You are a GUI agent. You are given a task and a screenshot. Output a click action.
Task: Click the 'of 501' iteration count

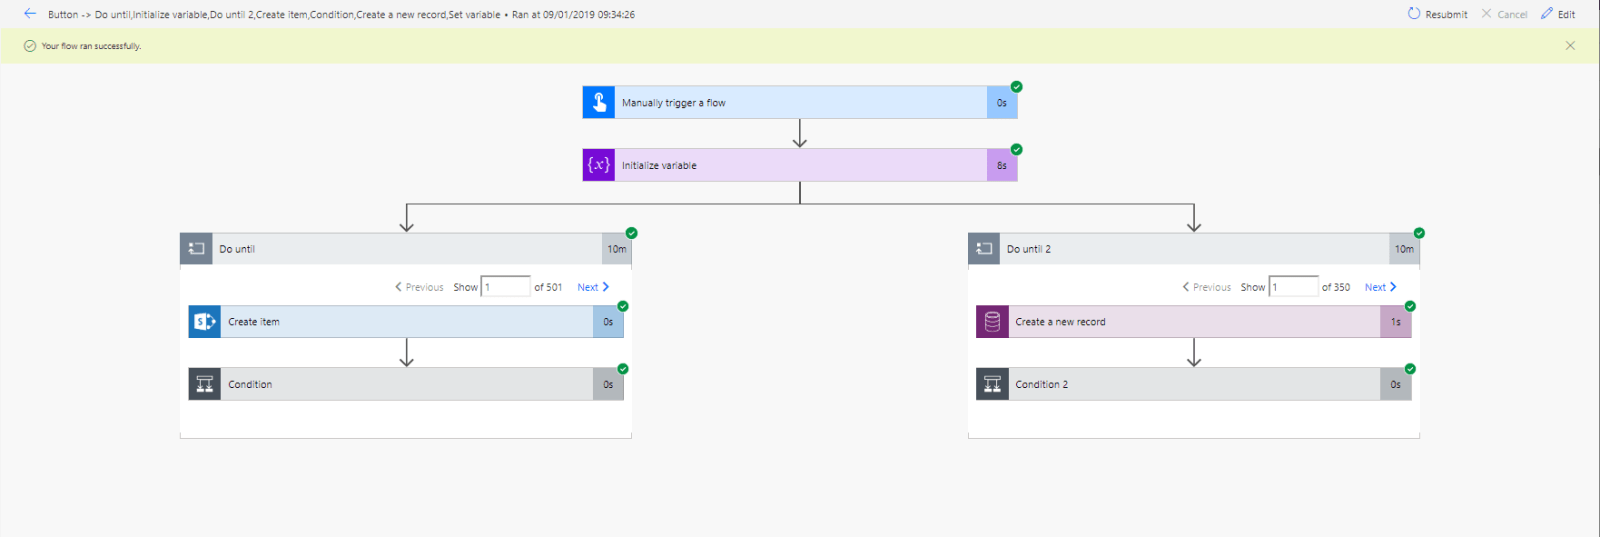(548, 287)
